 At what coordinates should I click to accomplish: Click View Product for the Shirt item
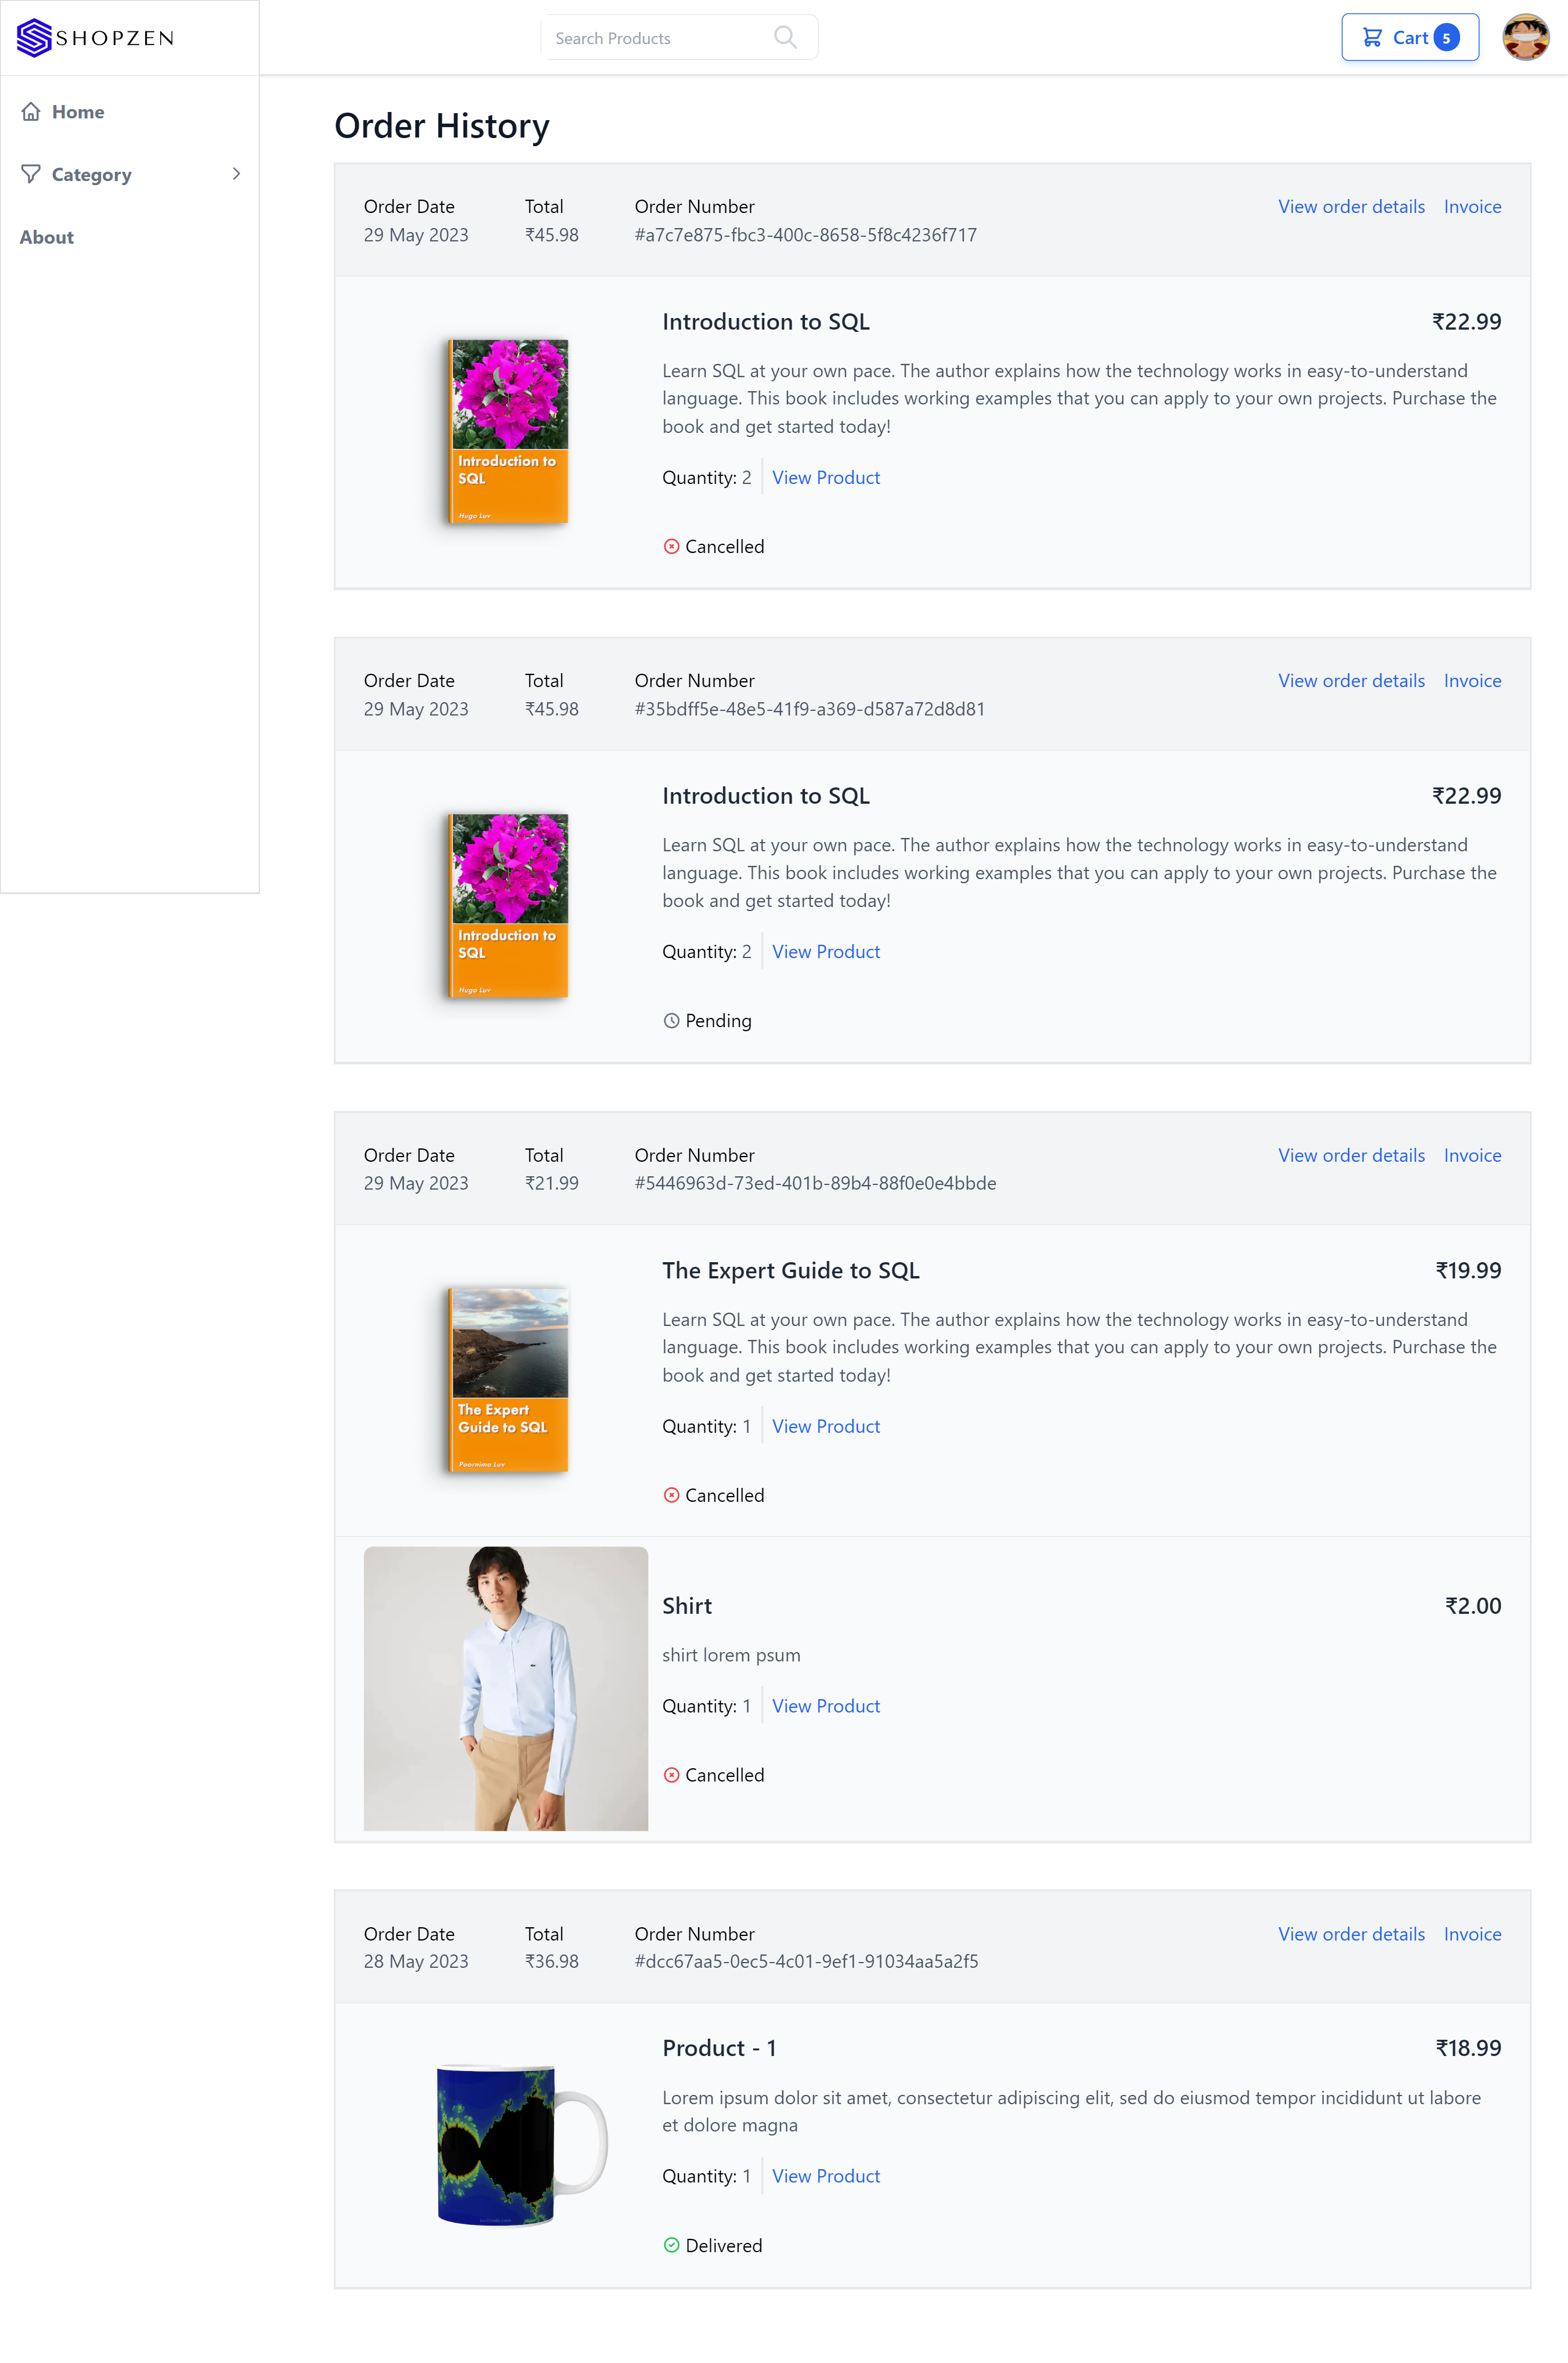point(825,1705)
